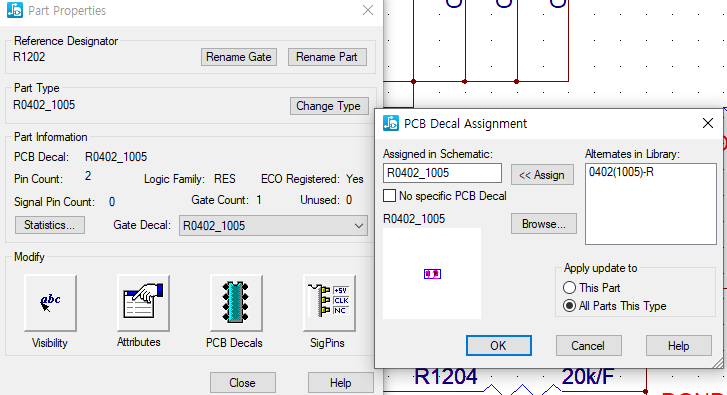
Task: Click the Part Properties title icon
Action: point(14,10)
